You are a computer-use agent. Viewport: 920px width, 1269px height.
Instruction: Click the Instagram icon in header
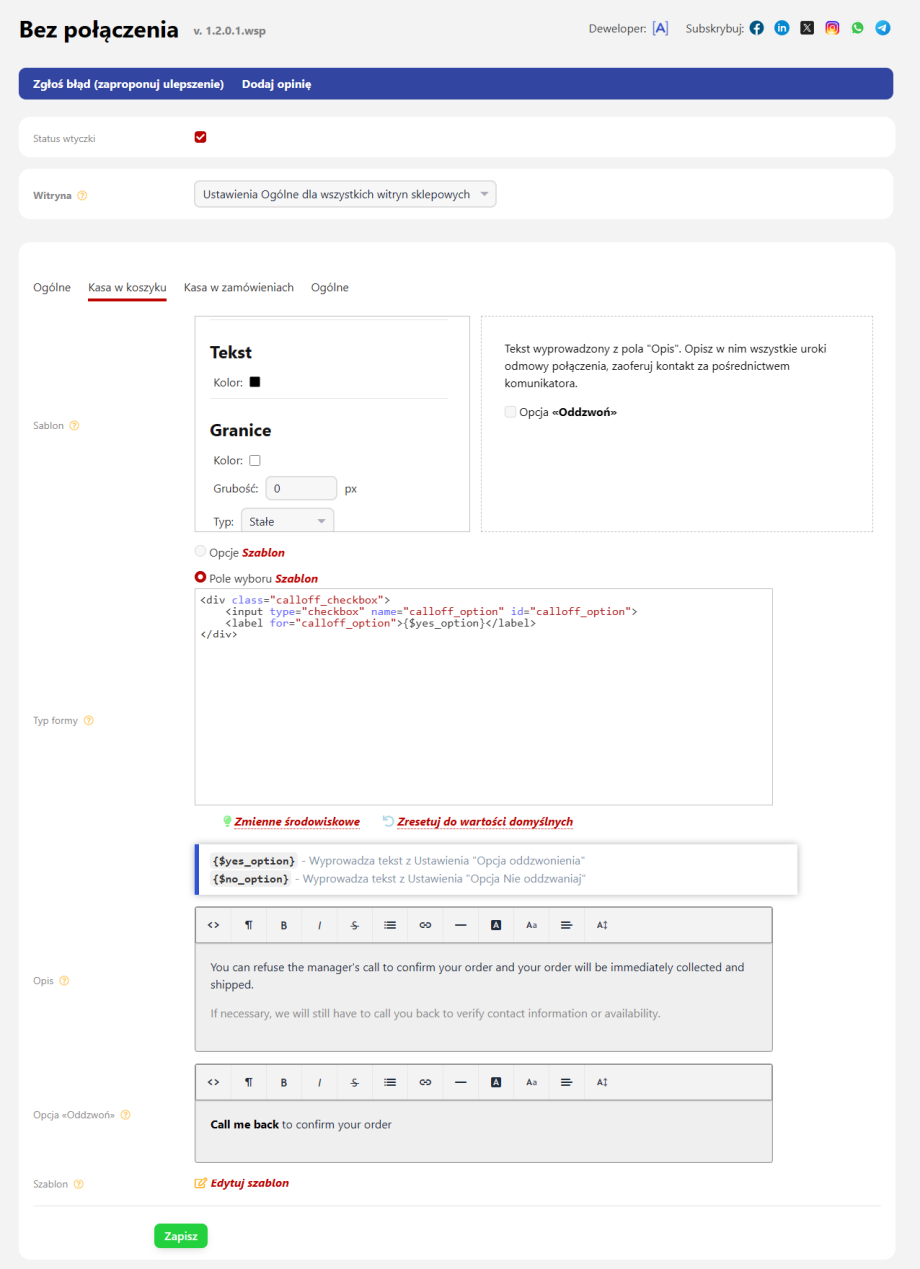coord(832,28)
